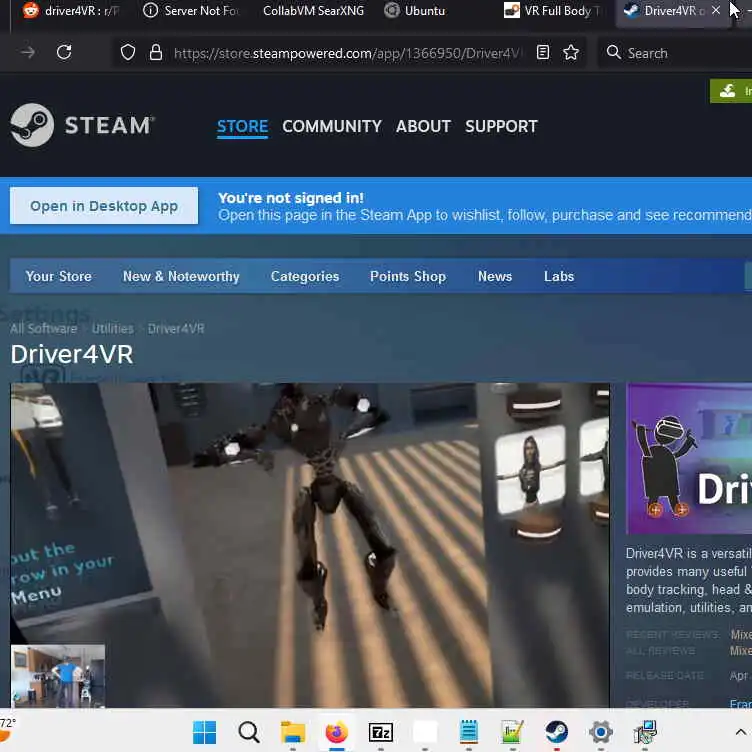Open the ABOUT page
The width and height of the screenshot is (752, 752).
423,127
